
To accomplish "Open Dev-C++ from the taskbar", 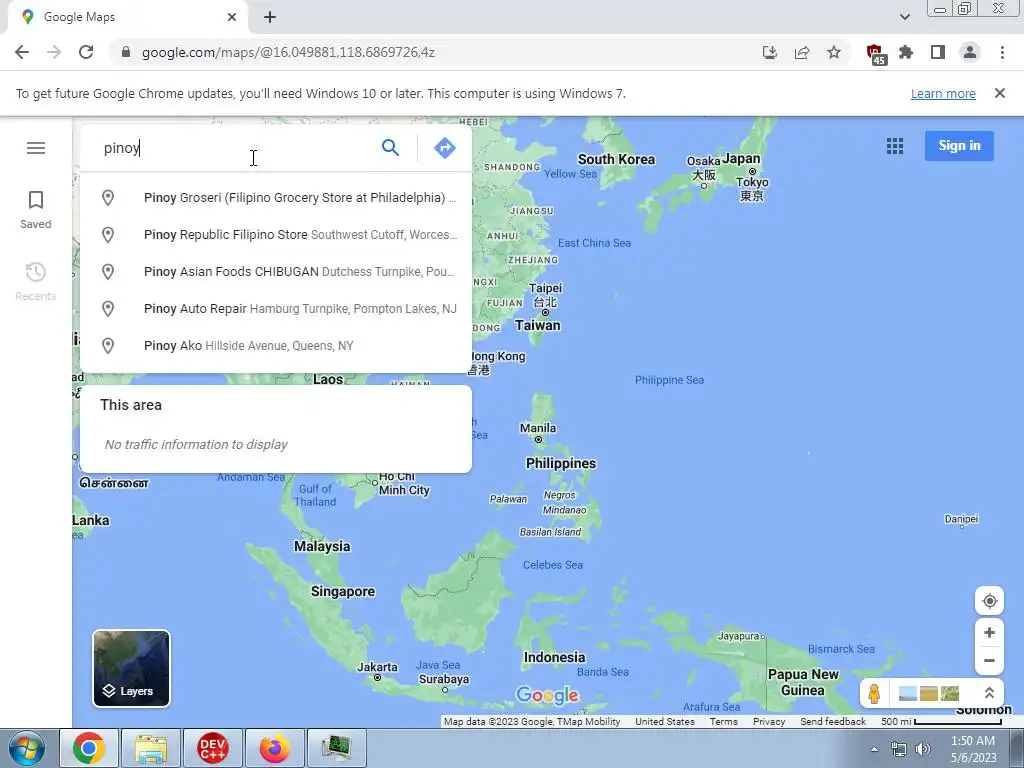I will [212, 748].
